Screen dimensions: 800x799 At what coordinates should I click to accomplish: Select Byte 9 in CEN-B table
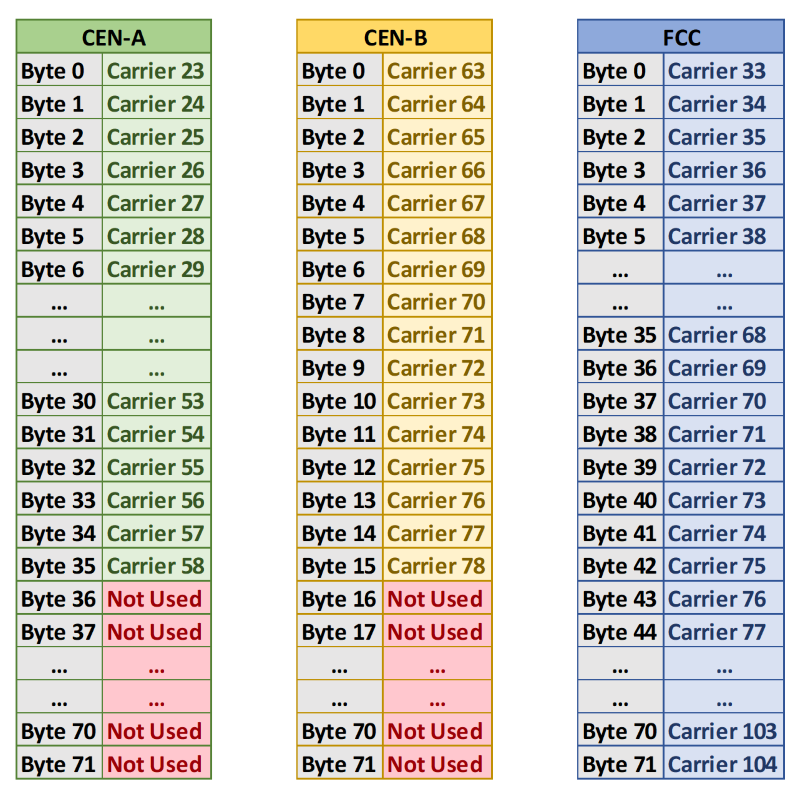pyautogui.click(x=339, y=368)
